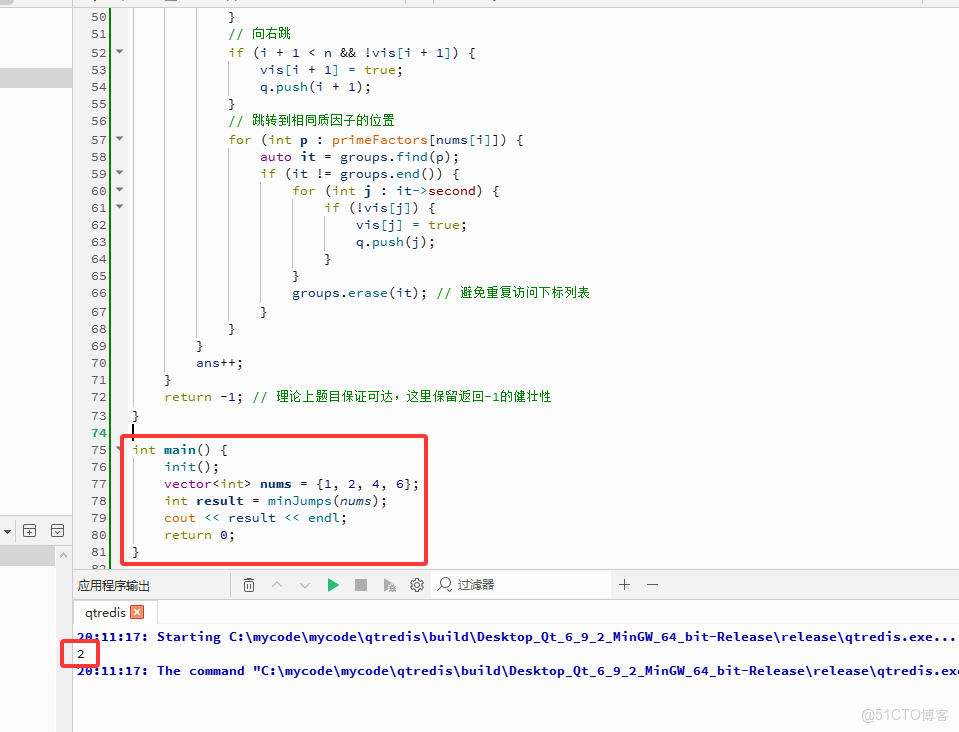Attach debugger to the run using bug icon
Viewport: 959px width, 732px height.
coord(389,585)
